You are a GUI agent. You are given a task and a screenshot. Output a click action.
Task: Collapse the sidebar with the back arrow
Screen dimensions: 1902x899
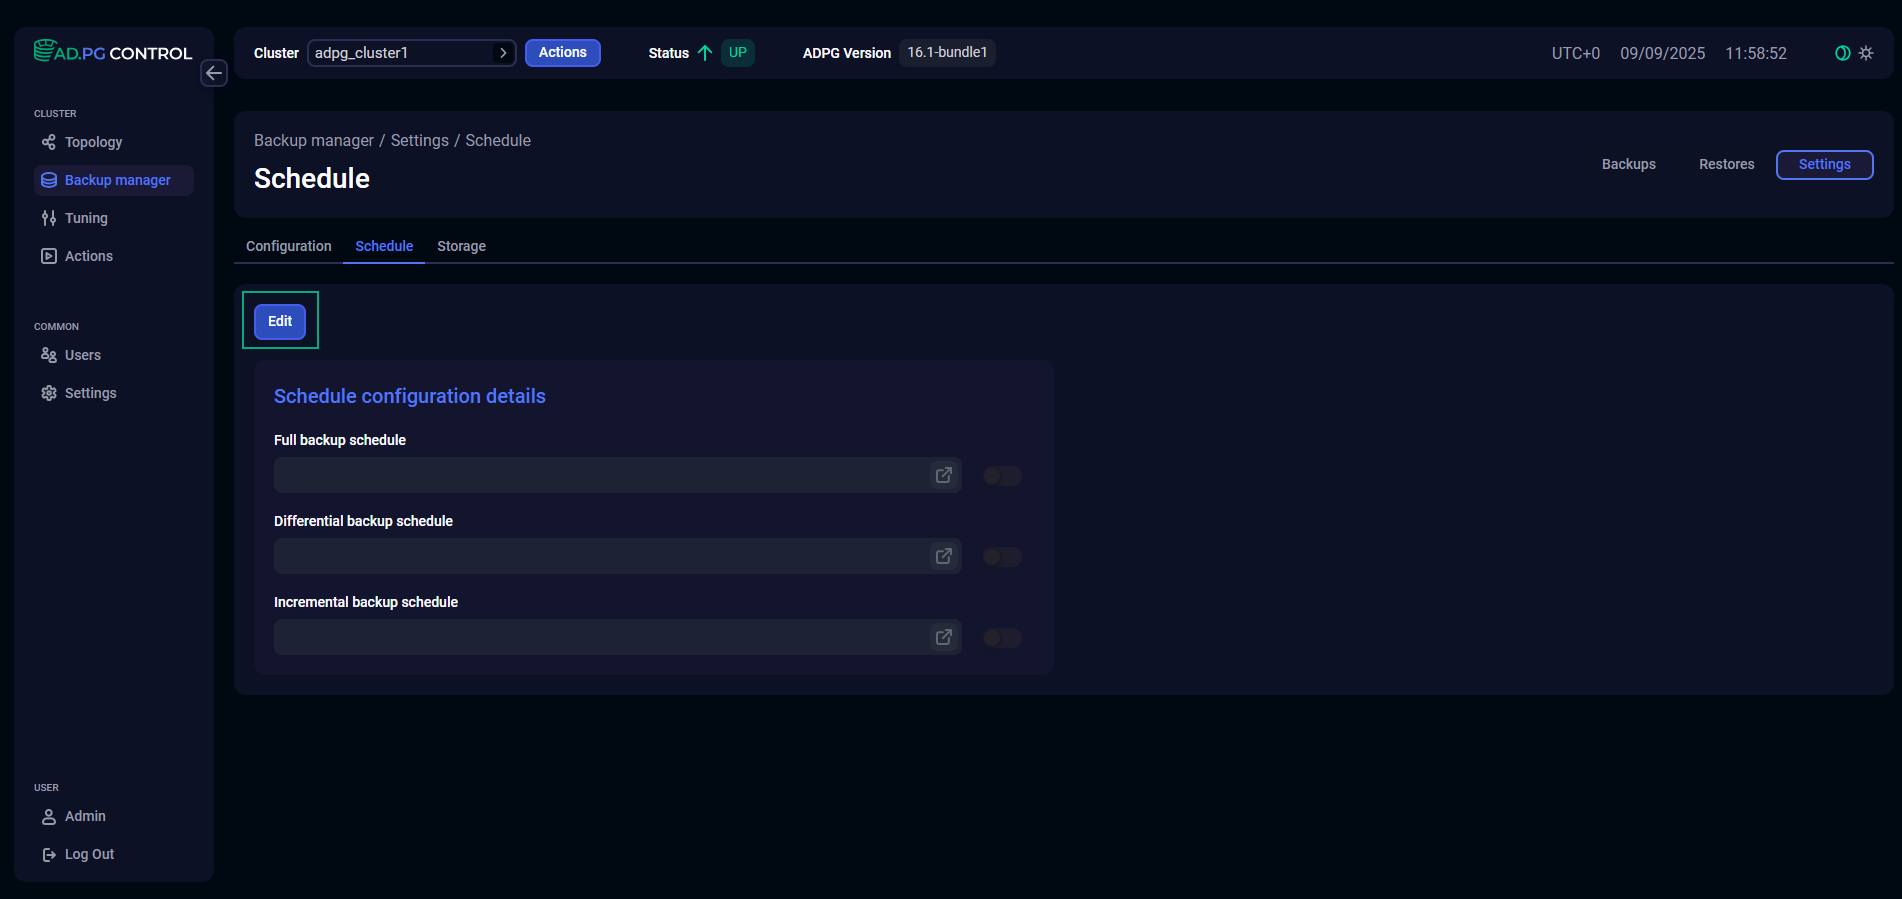pyautogui.click(x=214, y=73)
